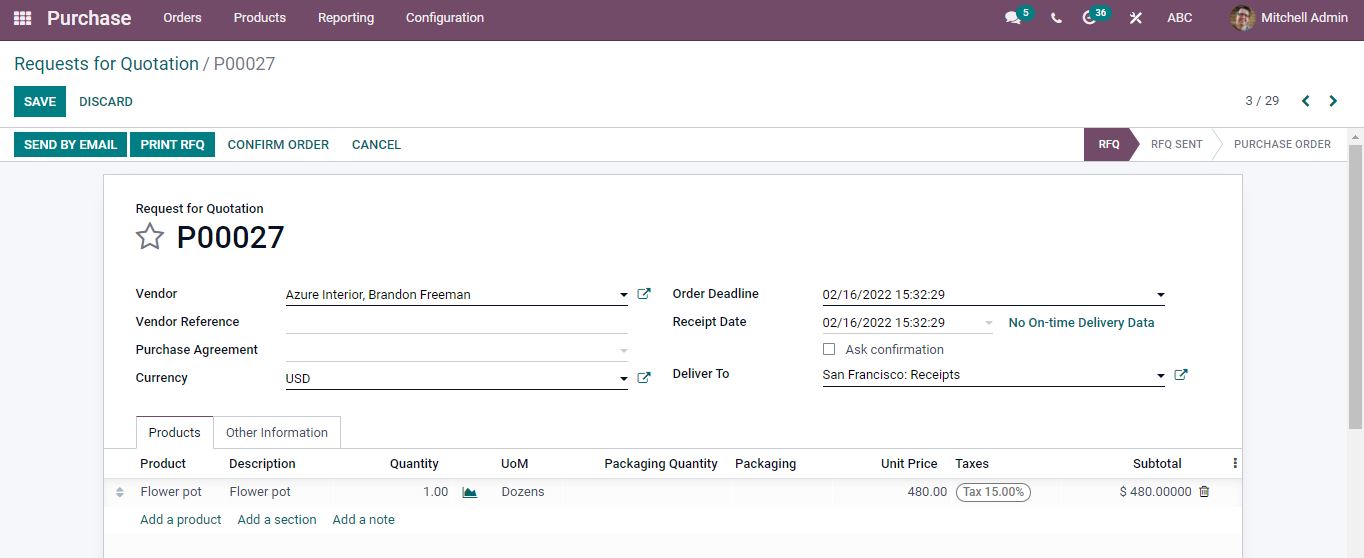The image size is (1364, 558).
Task: Open the conversations chat icon
Action: click(x=1013, y=18)
